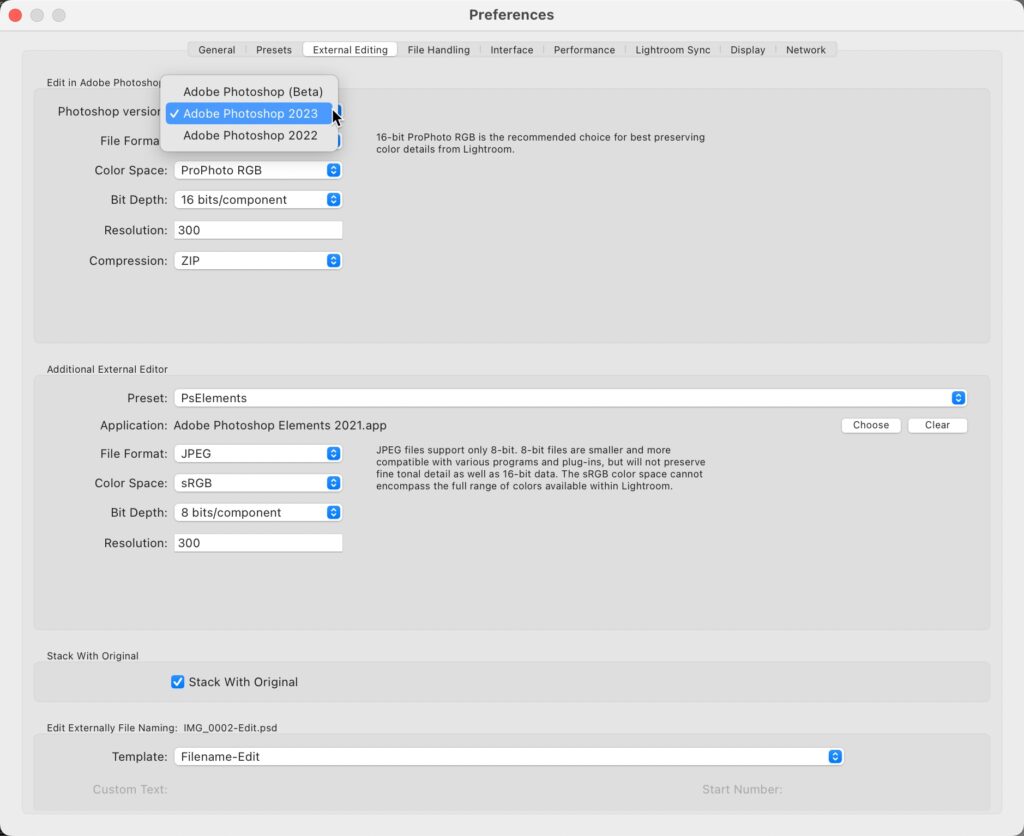Expand the PsElements Preset dropdown
The width and height of the screenshot is (1024, 836).
click(x=570, y=398)
